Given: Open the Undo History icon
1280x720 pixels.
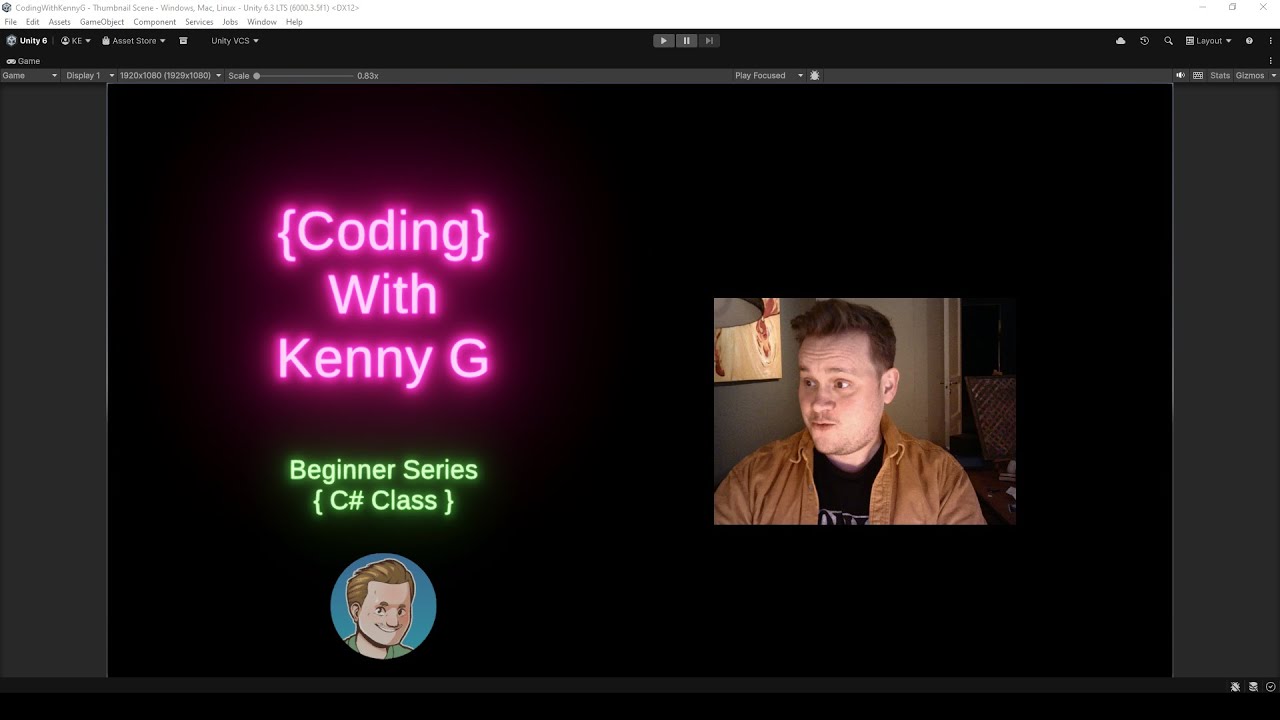Looking at the screenshot, I should (1144, 41).
